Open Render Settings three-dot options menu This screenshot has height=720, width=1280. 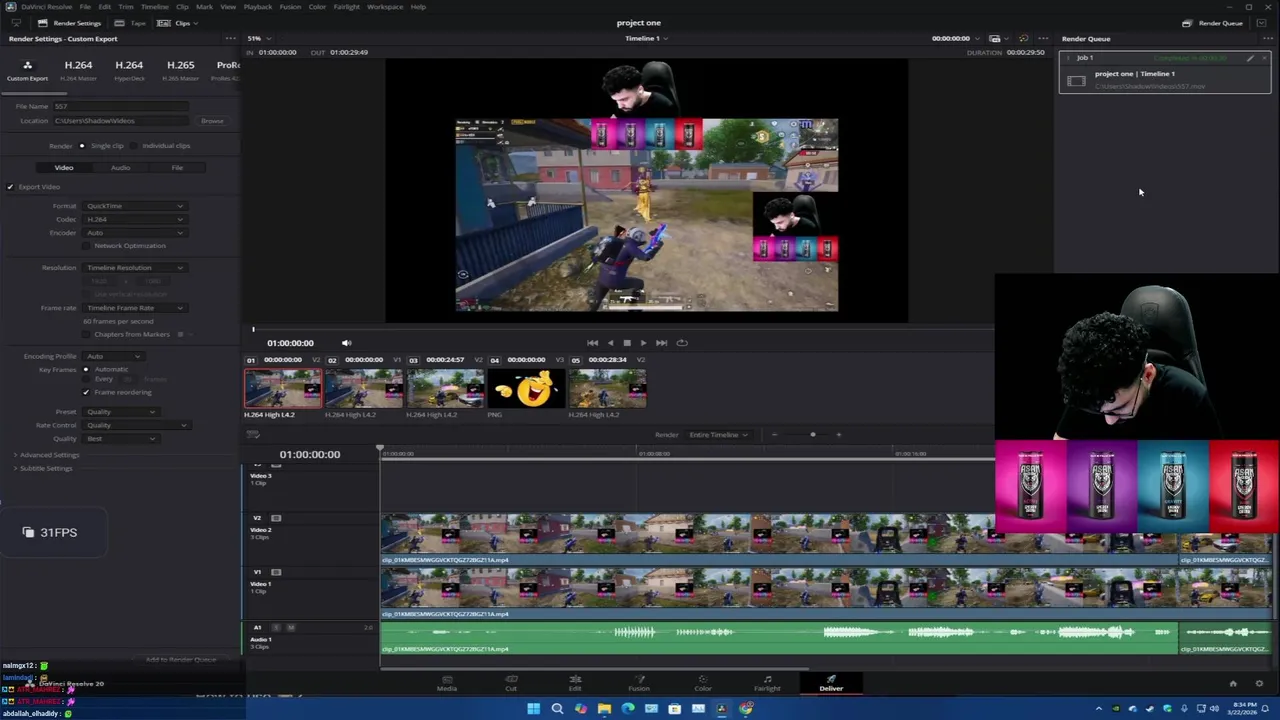click(230, 39)
